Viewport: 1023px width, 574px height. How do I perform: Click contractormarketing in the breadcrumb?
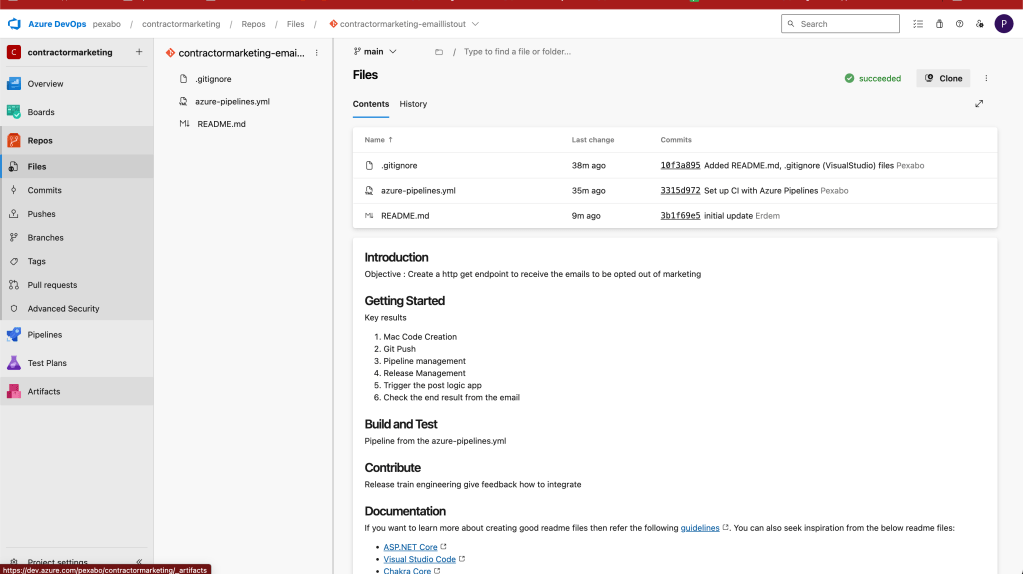[x=181, y=24]
